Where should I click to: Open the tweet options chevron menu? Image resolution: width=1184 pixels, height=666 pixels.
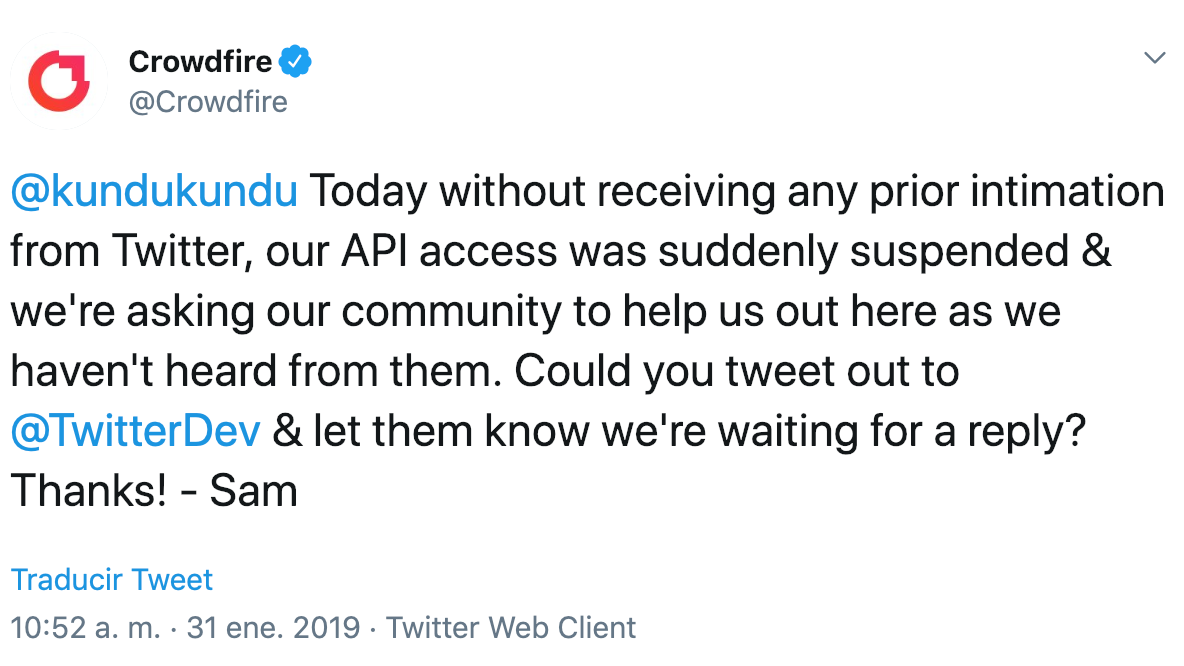[1155, 58]
